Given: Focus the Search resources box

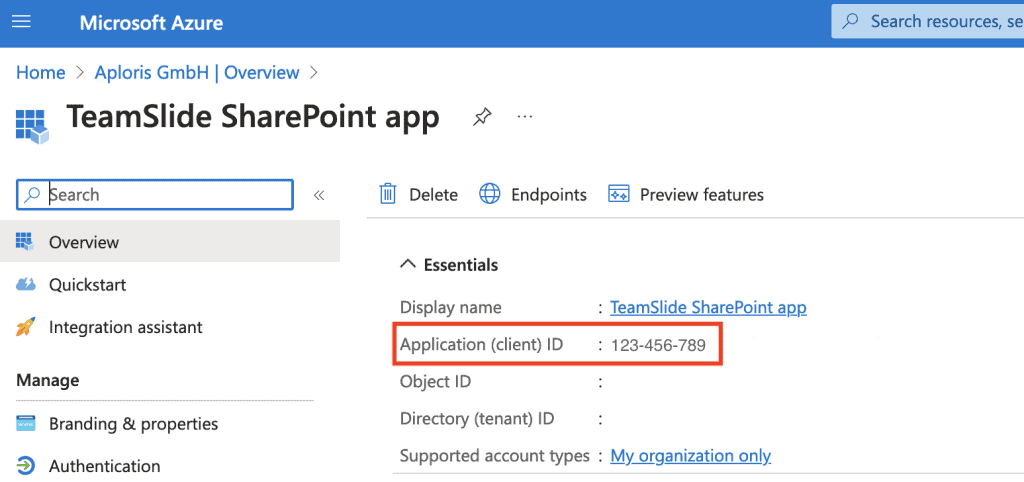Looking at the screenshot, I should [927, 22].
